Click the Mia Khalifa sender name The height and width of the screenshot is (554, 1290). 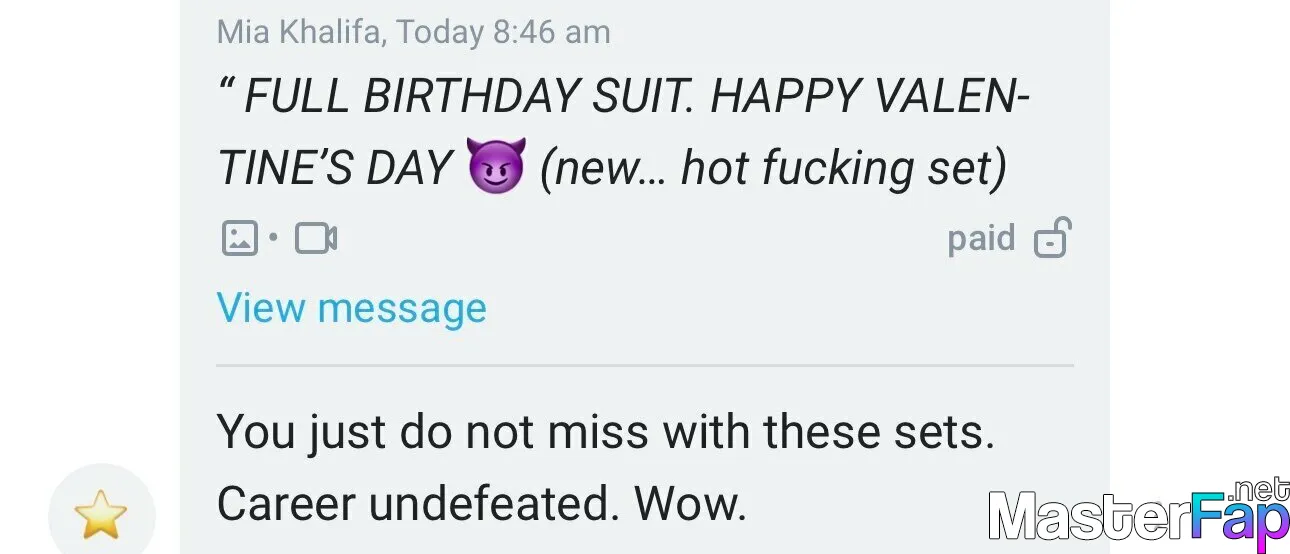(x=299, y=32)
